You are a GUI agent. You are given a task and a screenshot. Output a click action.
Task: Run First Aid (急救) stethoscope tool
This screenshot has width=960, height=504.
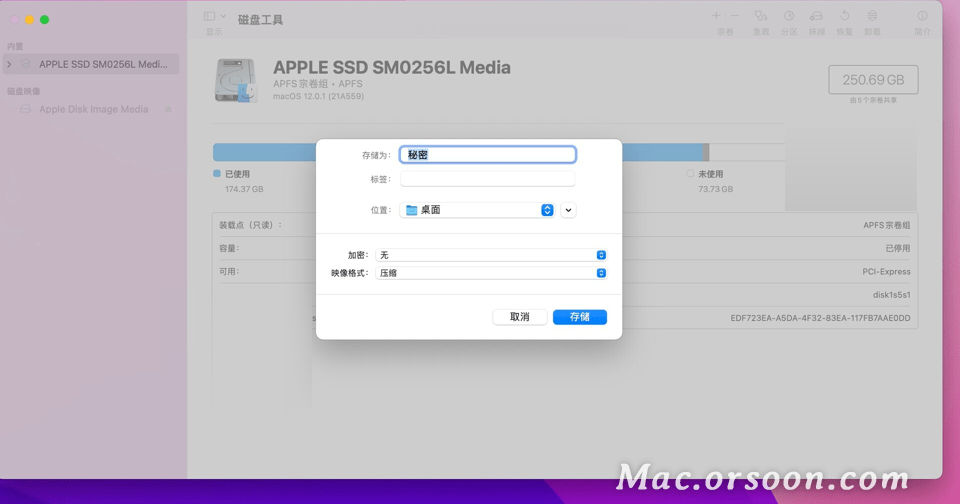(760, 16)
